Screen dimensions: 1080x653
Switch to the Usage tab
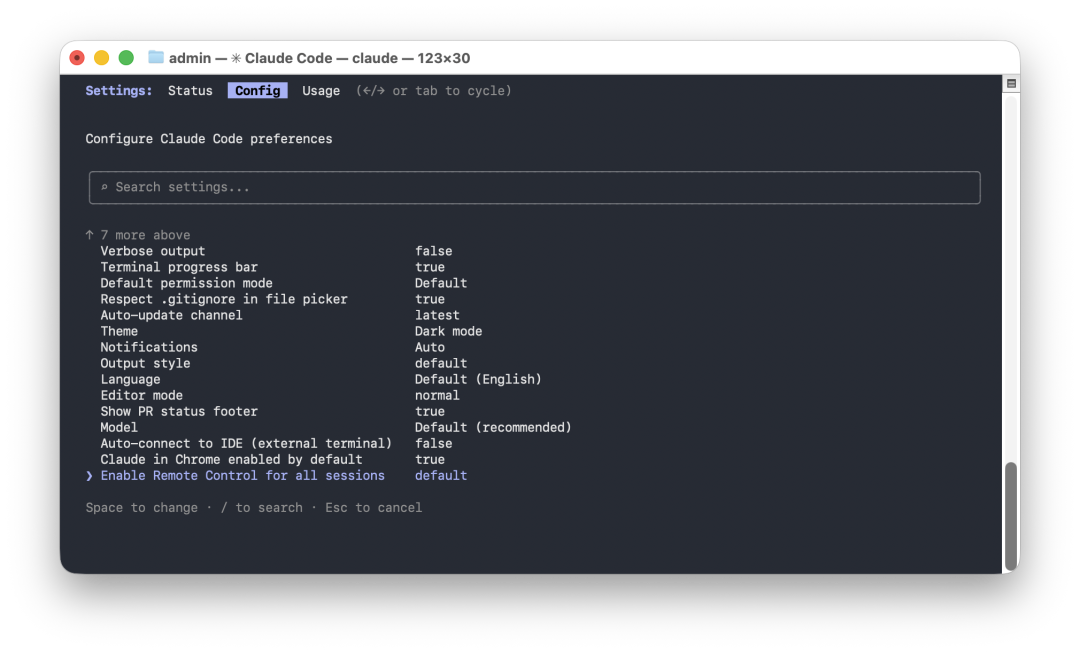pos(321,90)
